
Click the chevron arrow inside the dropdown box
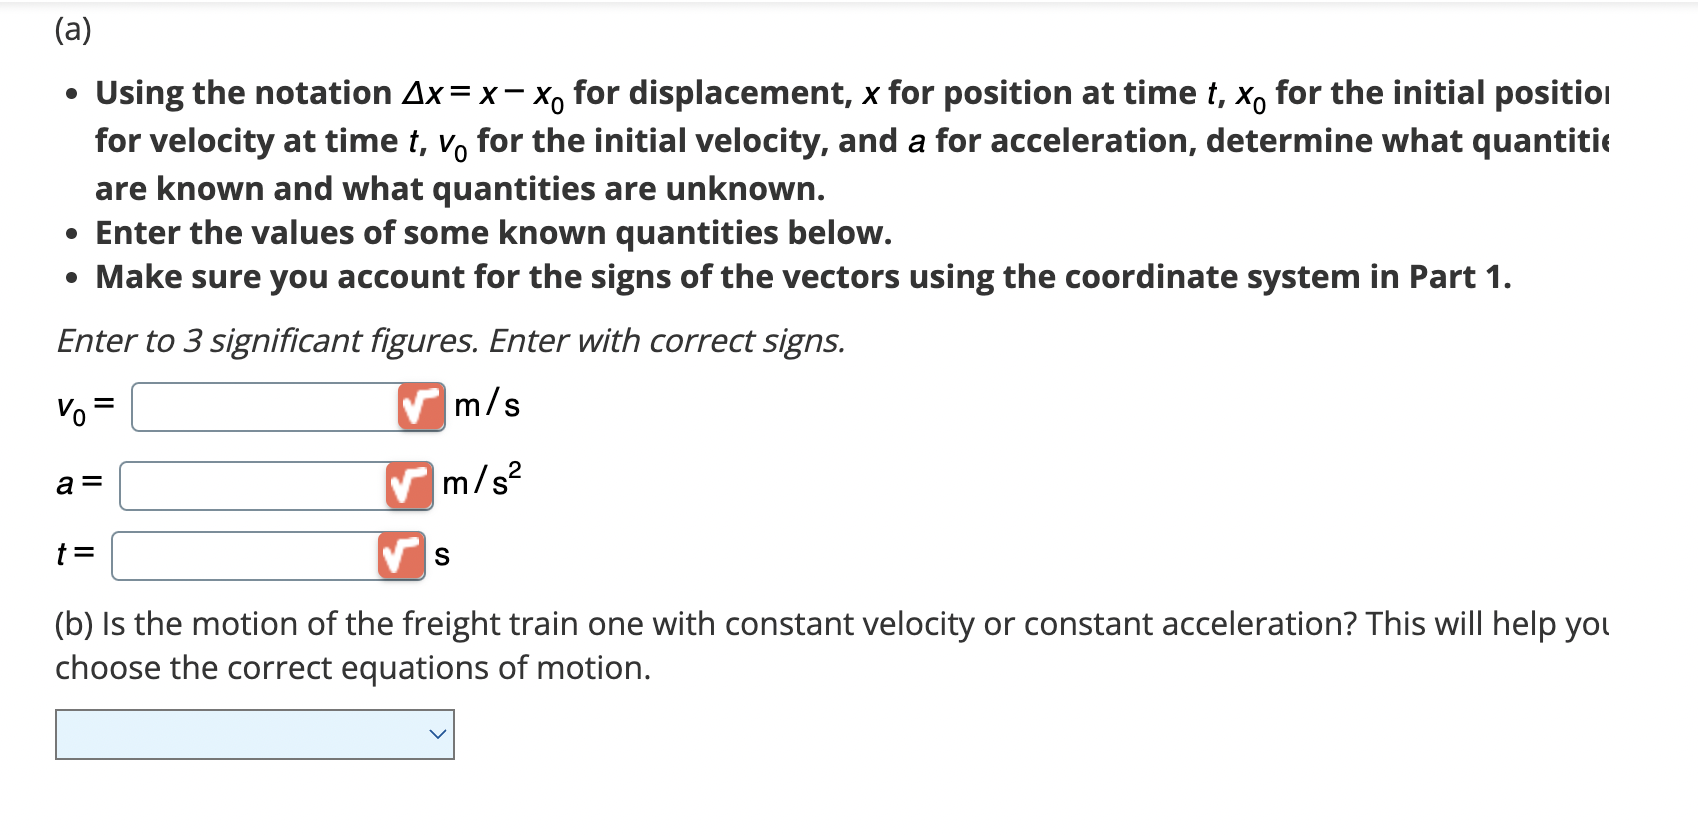pyautogui.click(x=437, y=735)
